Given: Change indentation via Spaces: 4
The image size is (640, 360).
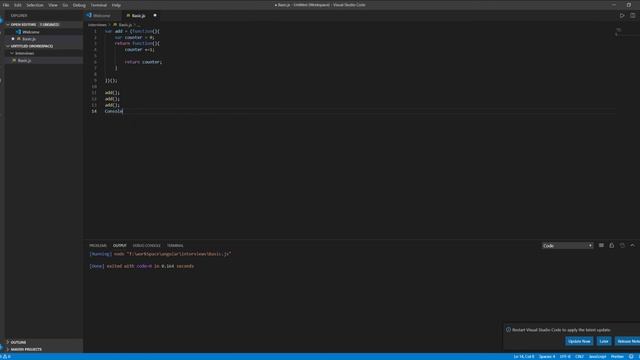Looking at the screenshot, I should tap(547, 357).
